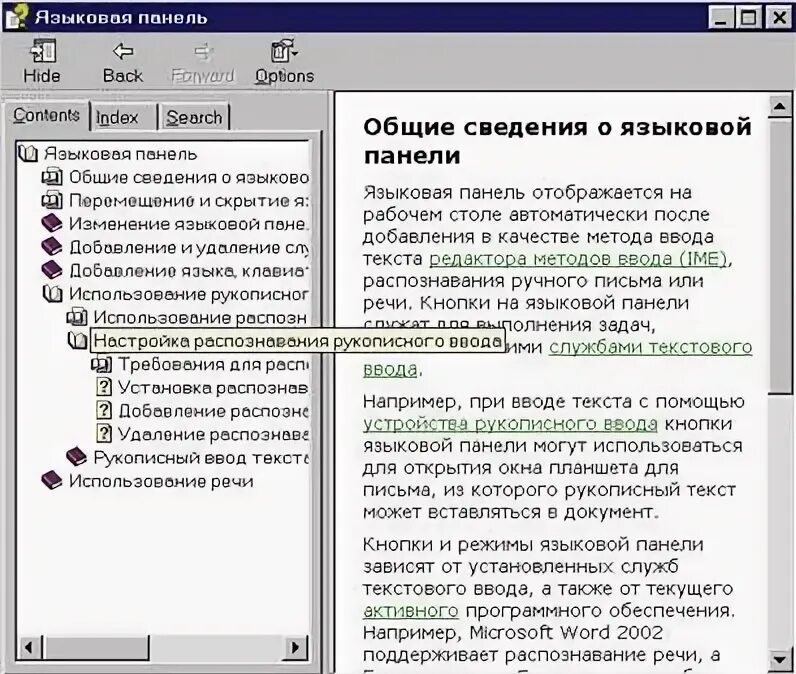
Task: Click the greyed-out Forward button
Action: coord(203,61)
